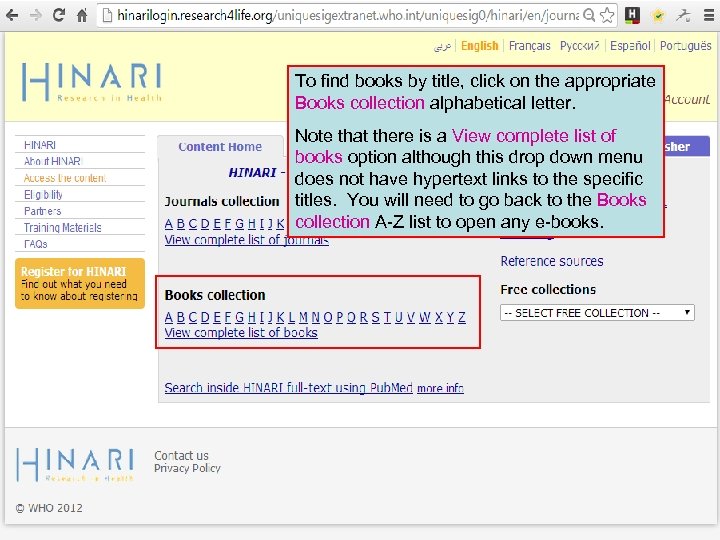Click the pin extension icon in toolbar
720x540 pixels.
coord(683,16)
